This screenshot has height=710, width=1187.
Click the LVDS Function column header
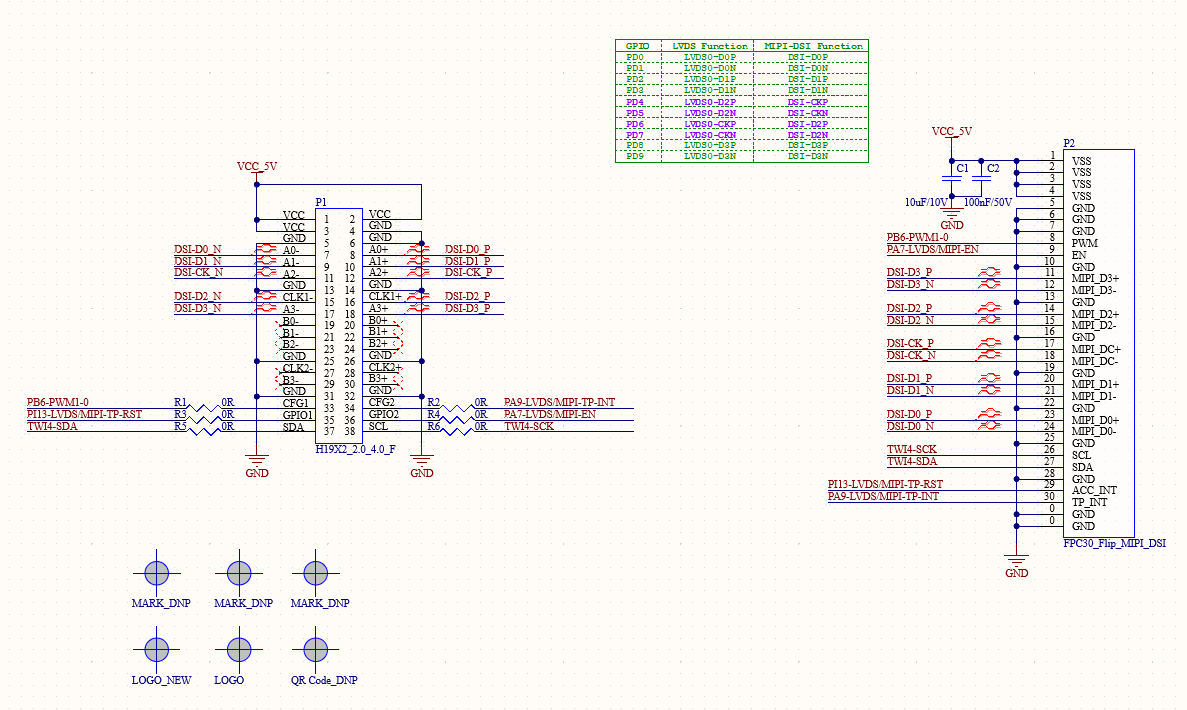coord(710,46)
